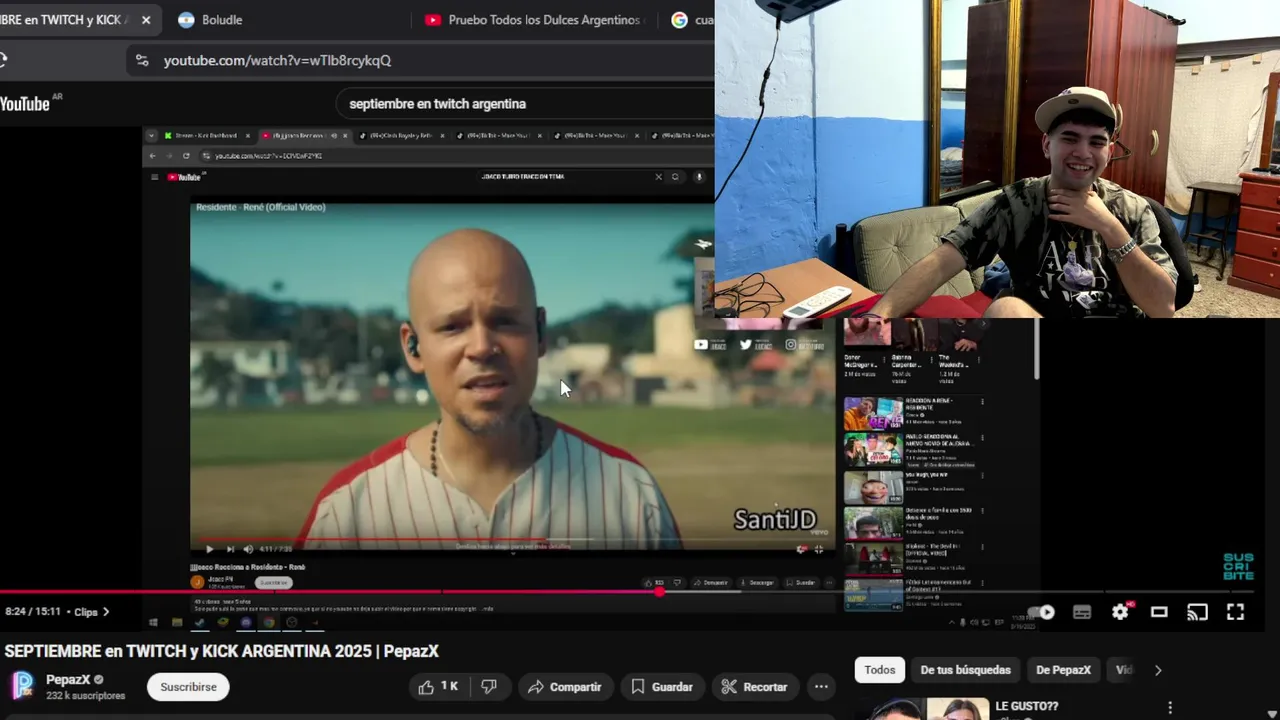Click the 8:24 / 15:11 time display
Image resolution: width=1280 pixels, height=720 pixels.
click(x=33, y=612)
